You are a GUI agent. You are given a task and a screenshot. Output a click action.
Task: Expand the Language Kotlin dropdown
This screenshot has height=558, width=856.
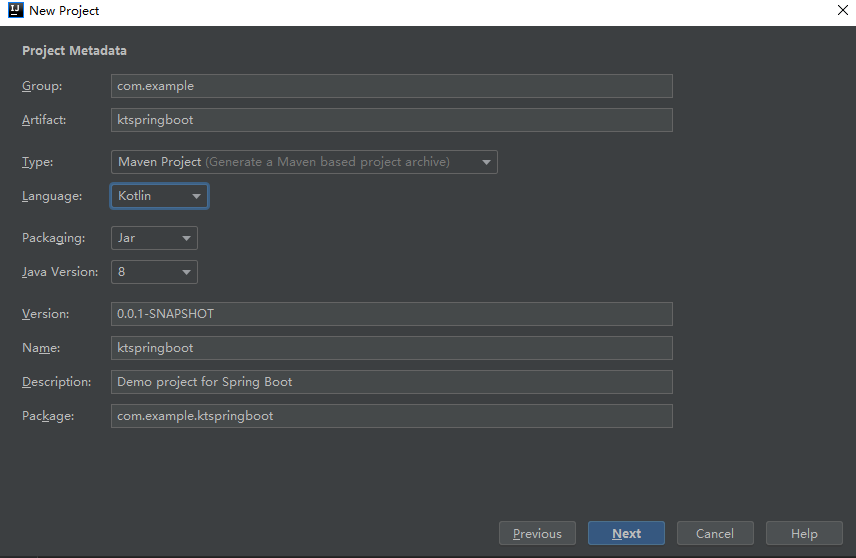pyautogui.click(x=159, y=196)
